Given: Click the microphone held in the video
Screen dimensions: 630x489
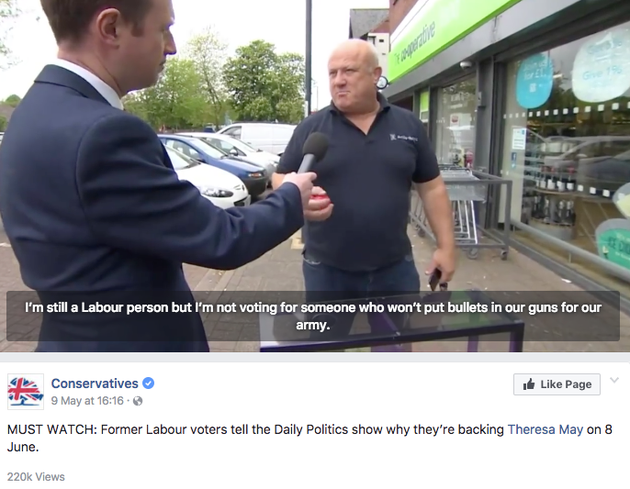Looking at the screenshot, I should pyautogui.click(x=312, y=153).
